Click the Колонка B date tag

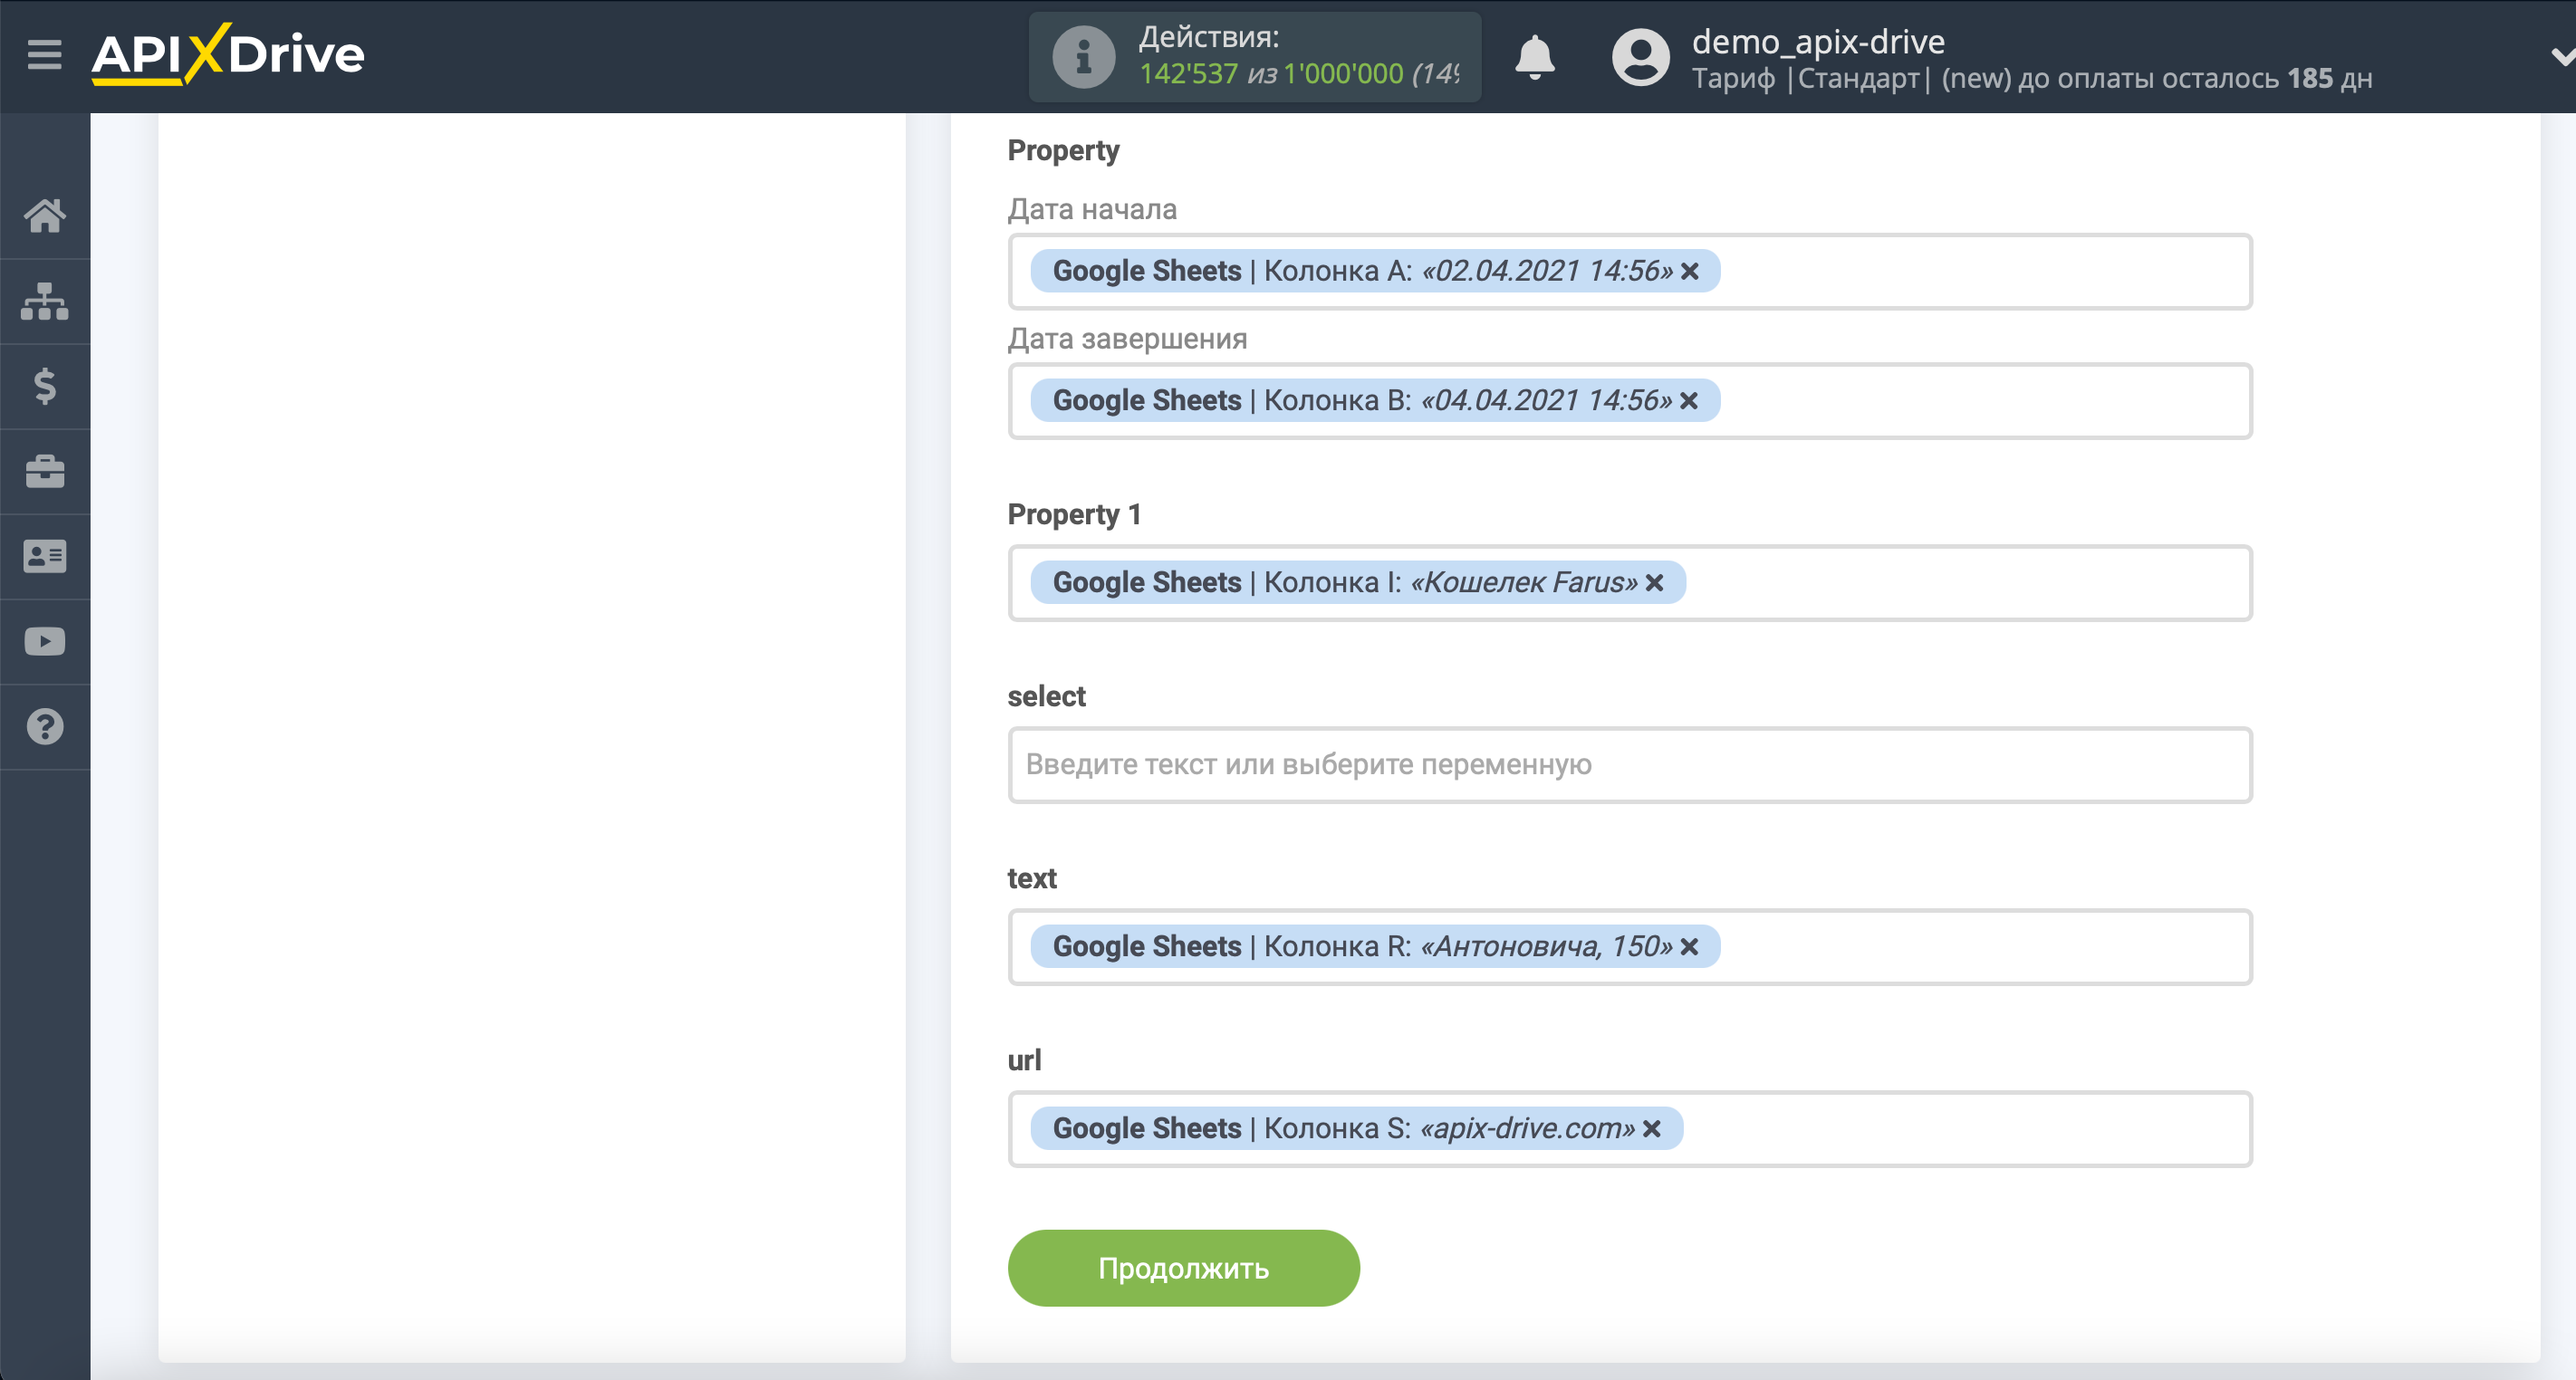(1375, 400)
